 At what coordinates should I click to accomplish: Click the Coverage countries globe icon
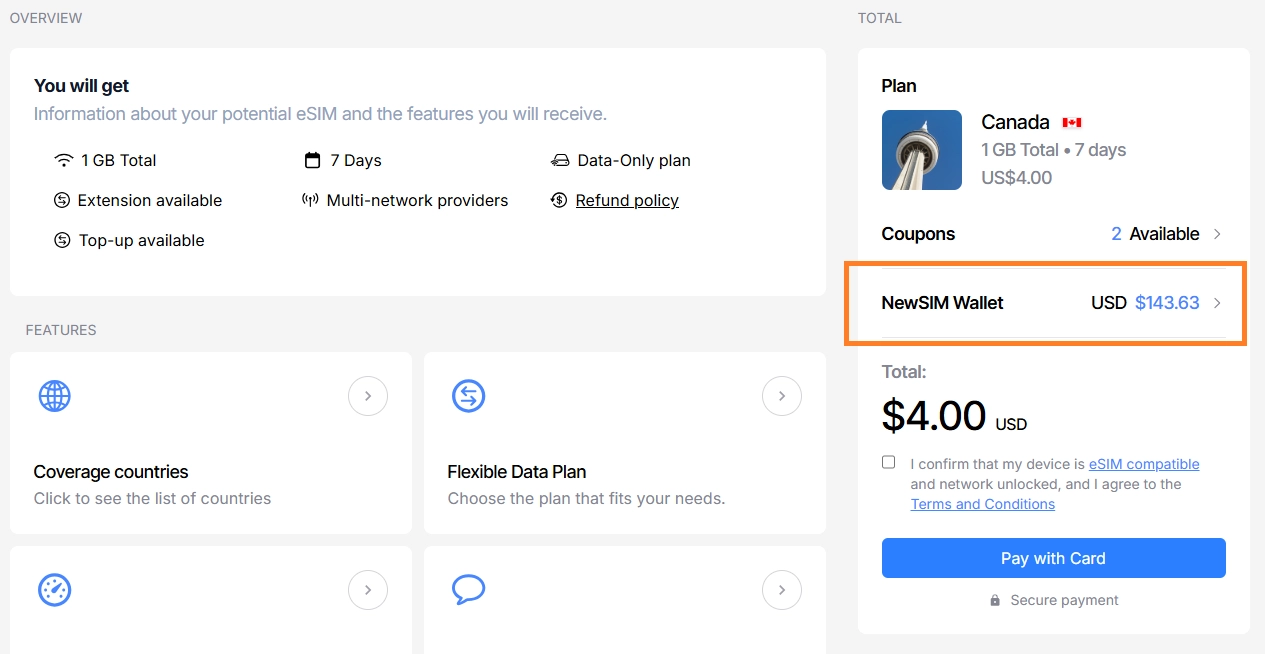(54, 396)
